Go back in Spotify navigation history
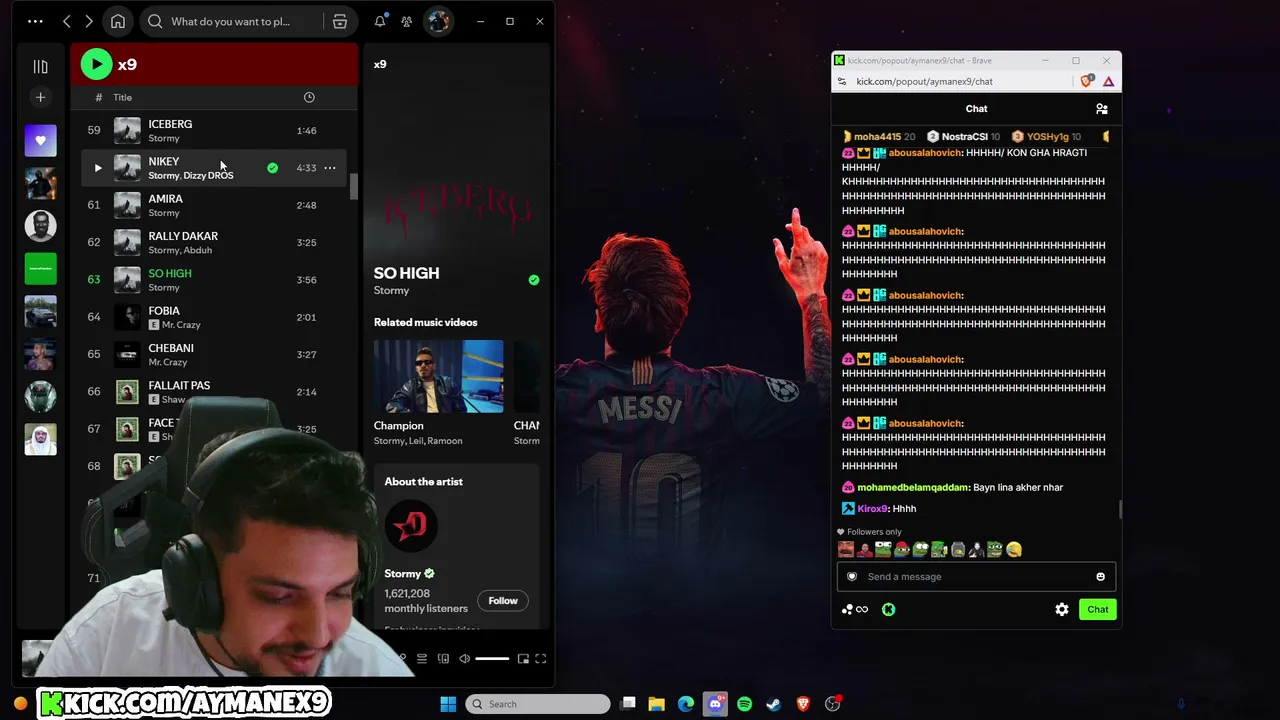Image resolution: width=1280 pixels, height=720 pixels. click(67, 21)
